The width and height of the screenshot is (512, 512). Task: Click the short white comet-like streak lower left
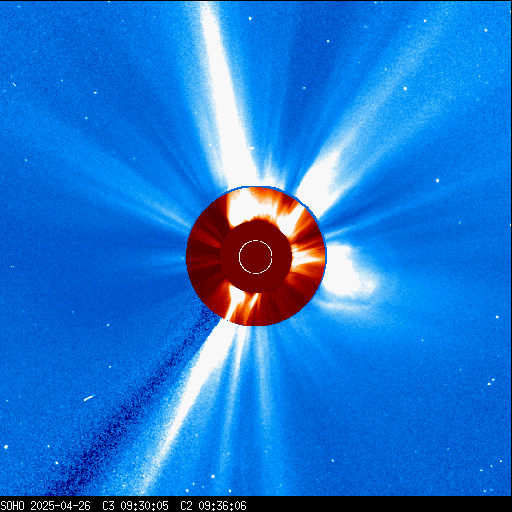point(89,398)
